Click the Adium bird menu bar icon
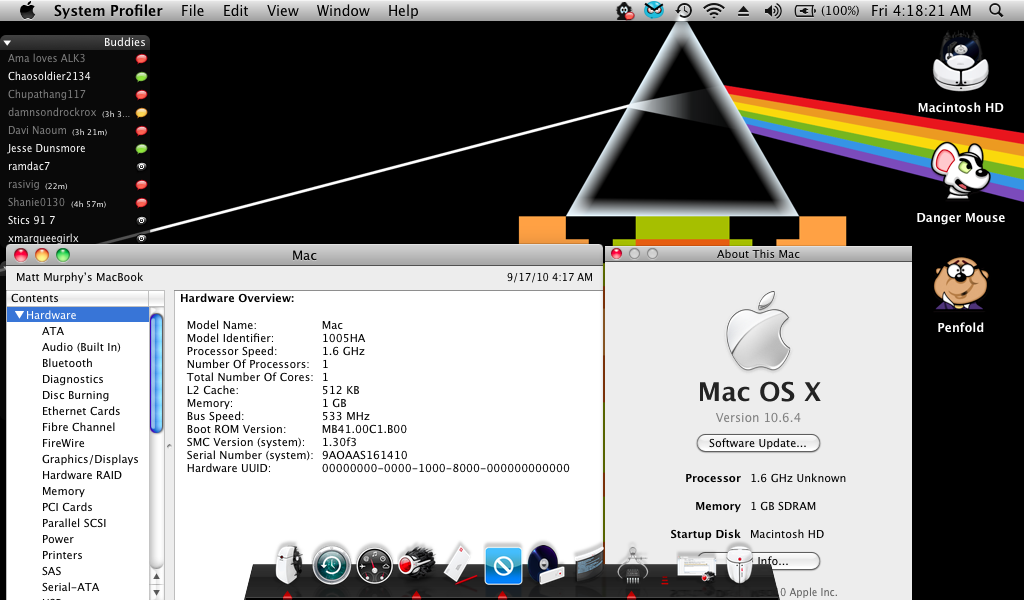This screenshot has height=600, width=1024. [x=625, y=10]
